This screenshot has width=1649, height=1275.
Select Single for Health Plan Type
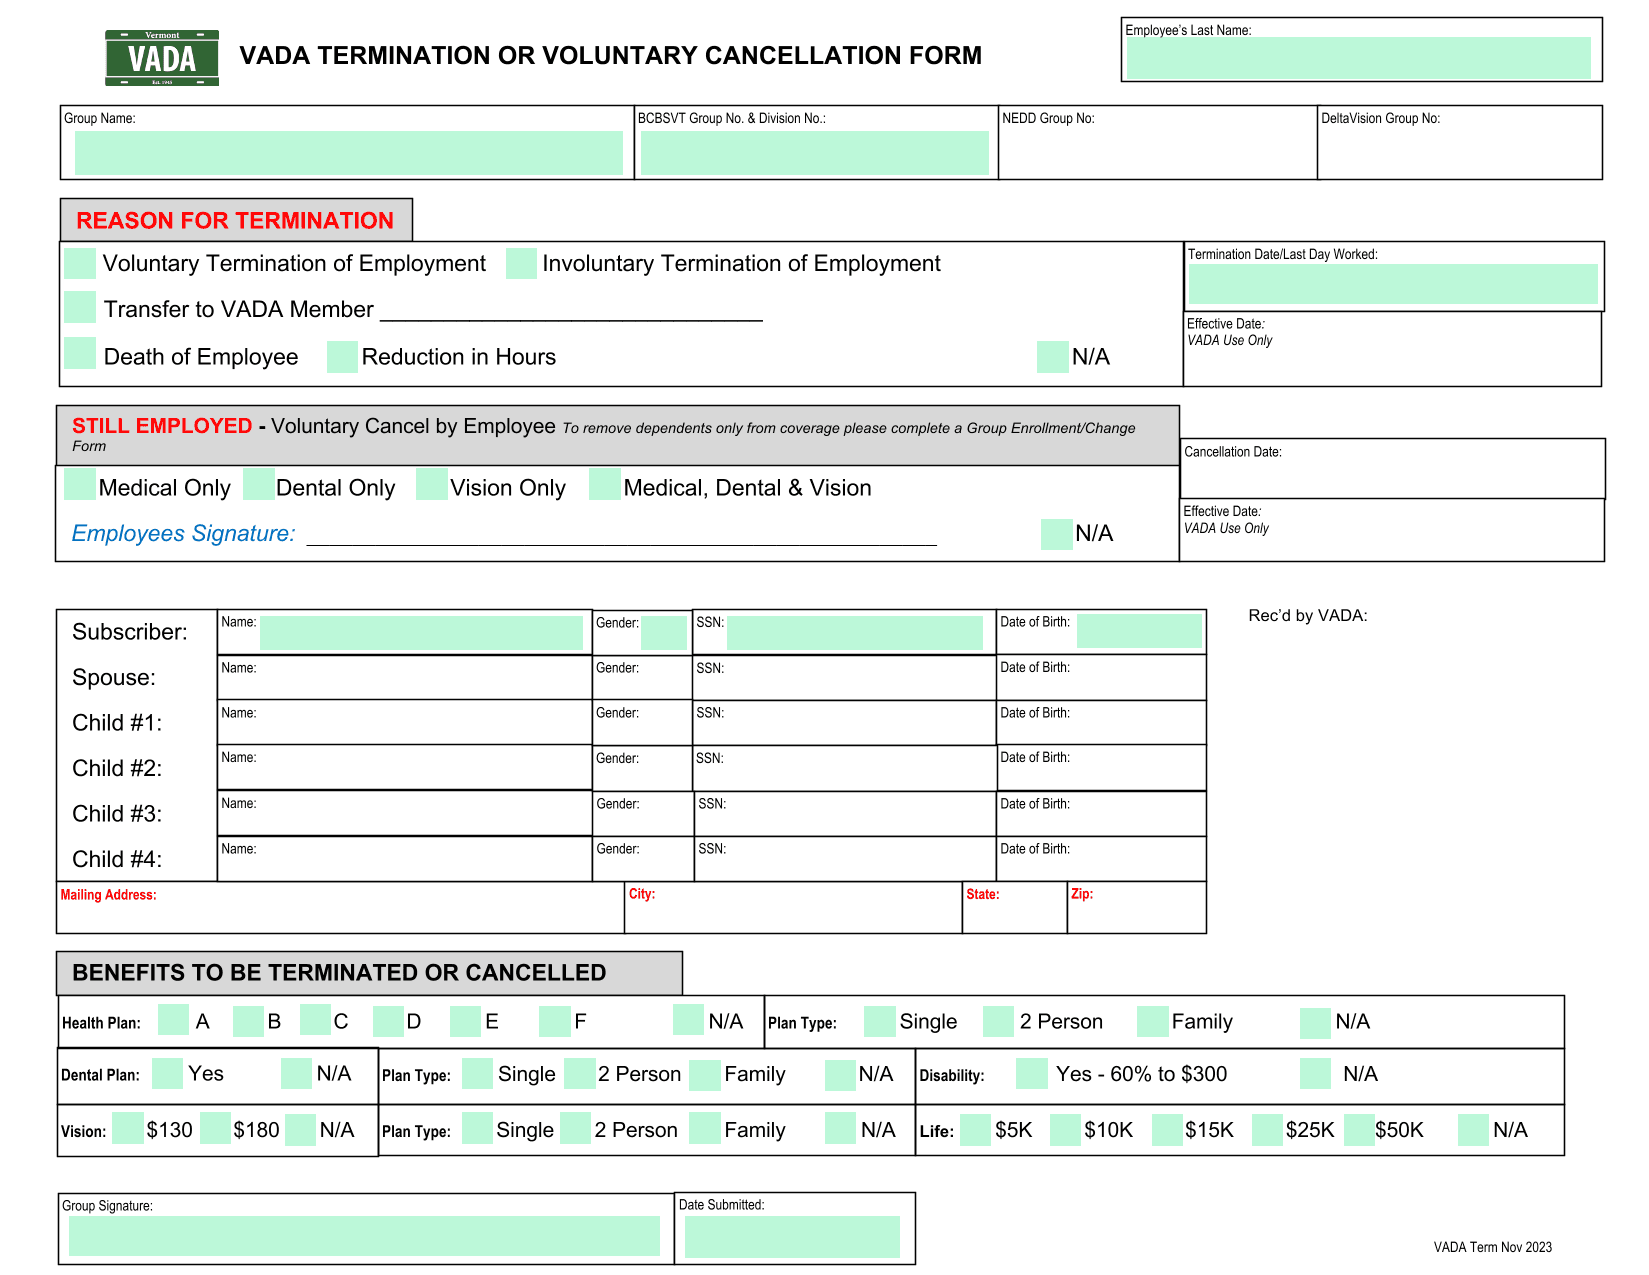point(880,1021)
